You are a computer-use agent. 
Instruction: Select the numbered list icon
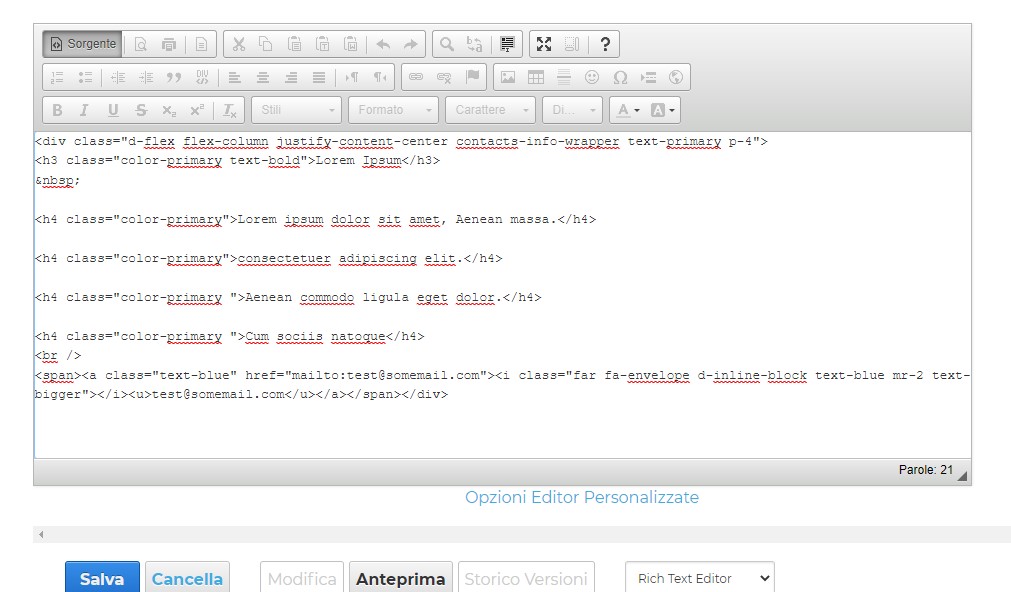(x=57, y=77)
